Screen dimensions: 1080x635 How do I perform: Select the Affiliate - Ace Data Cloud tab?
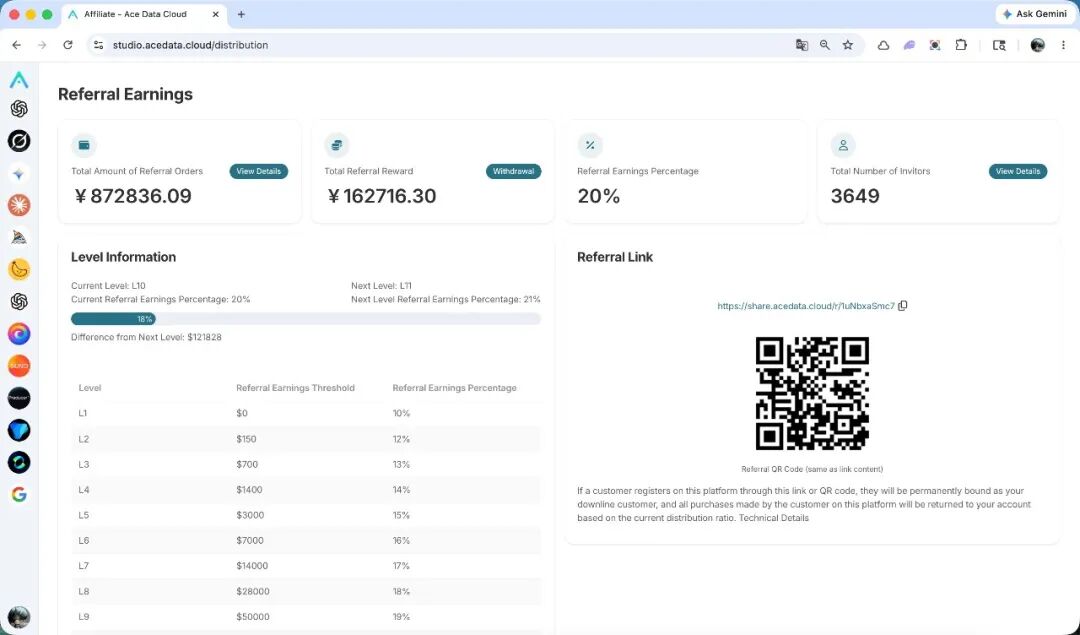pyautogui.click(x=143, y=14)
